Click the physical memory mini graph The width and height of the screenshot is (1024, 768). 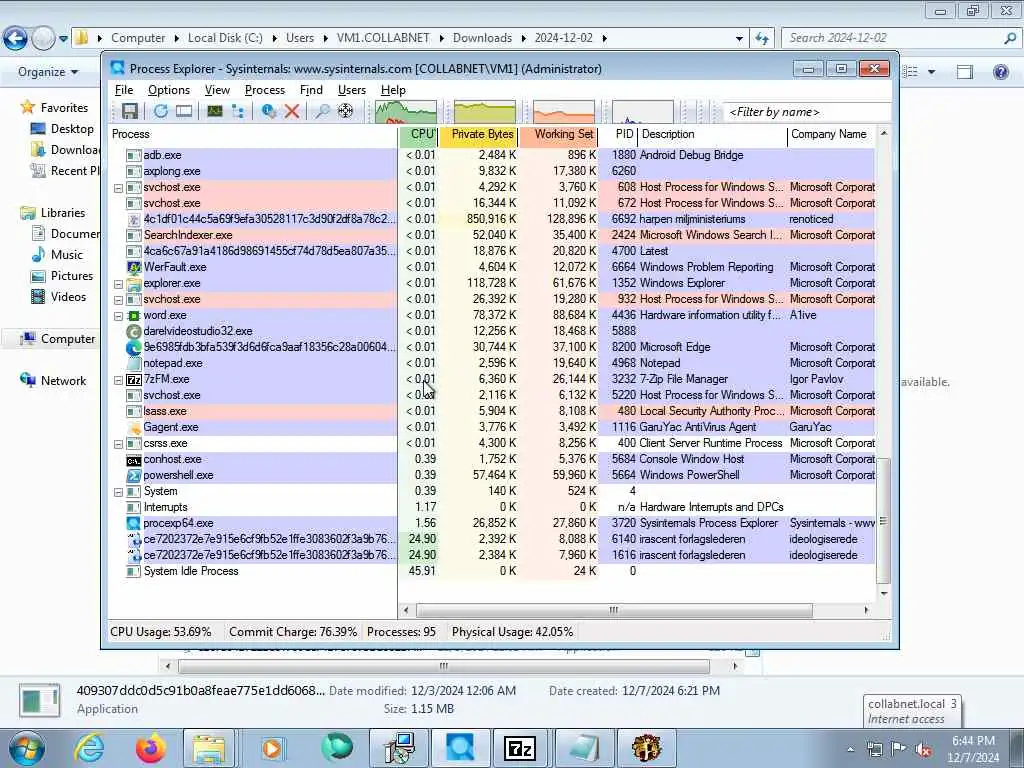[564, 112]
